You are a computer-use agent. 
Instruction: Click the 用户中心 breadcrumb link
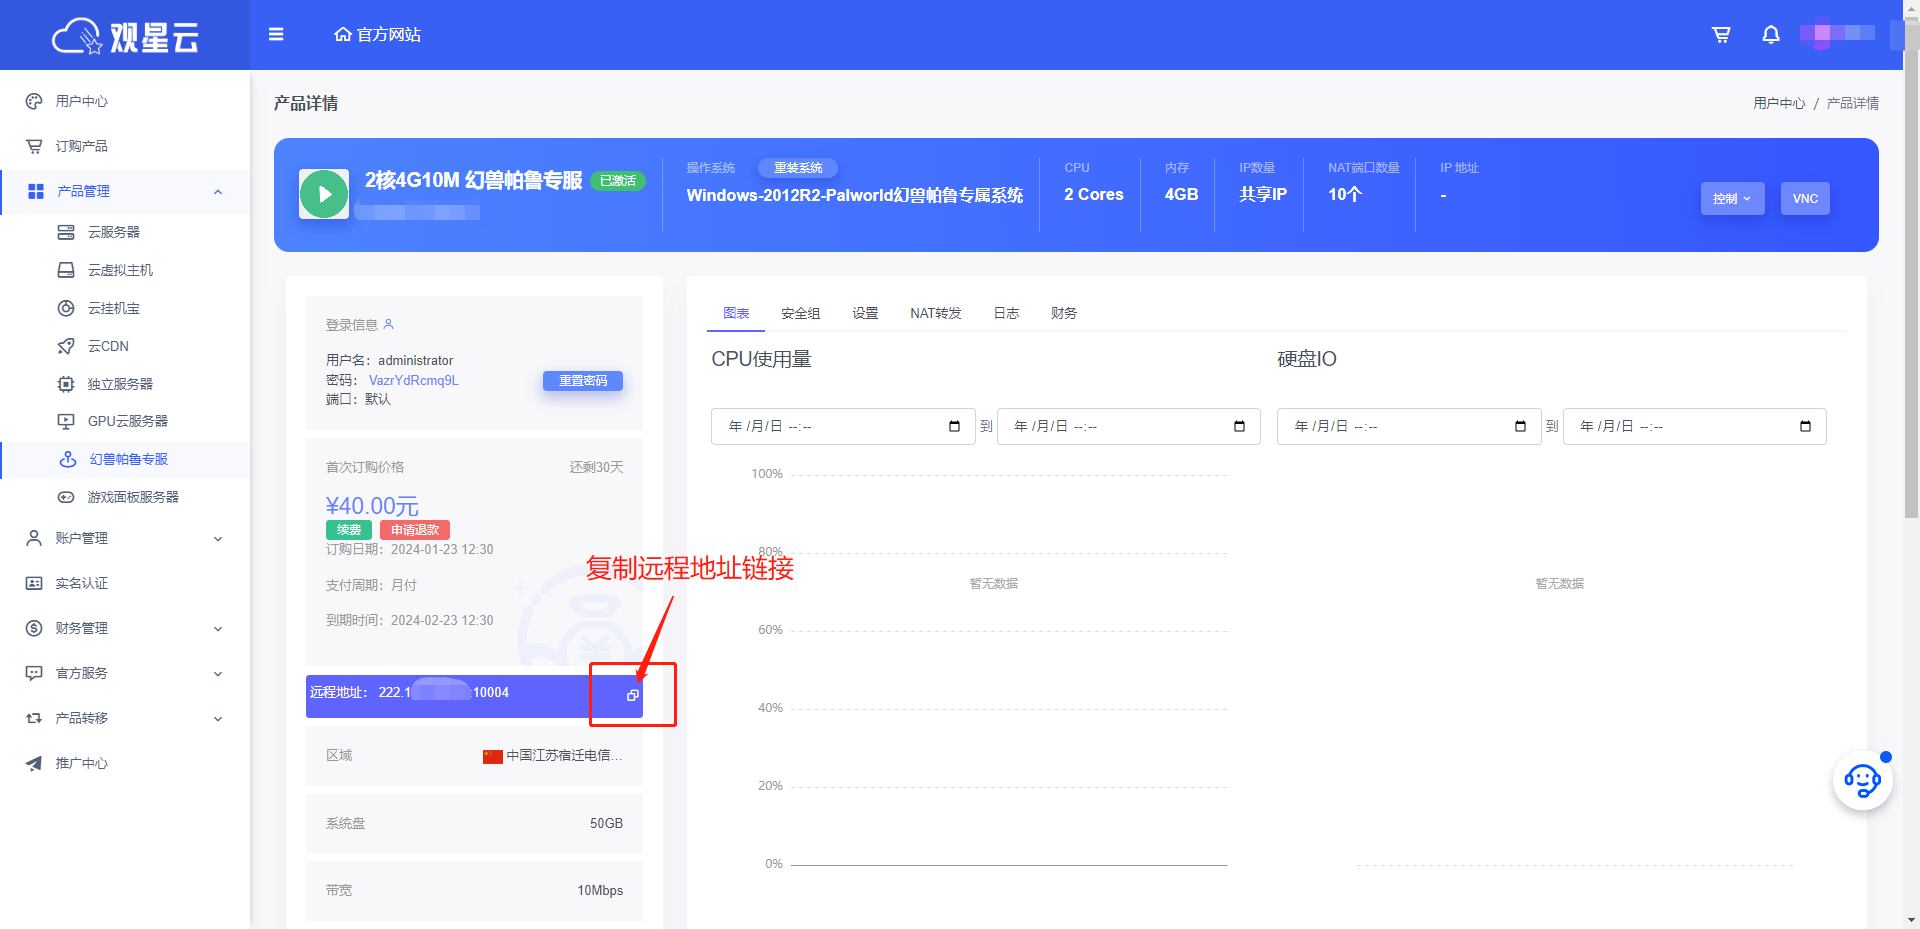(x=1779, y=103)
